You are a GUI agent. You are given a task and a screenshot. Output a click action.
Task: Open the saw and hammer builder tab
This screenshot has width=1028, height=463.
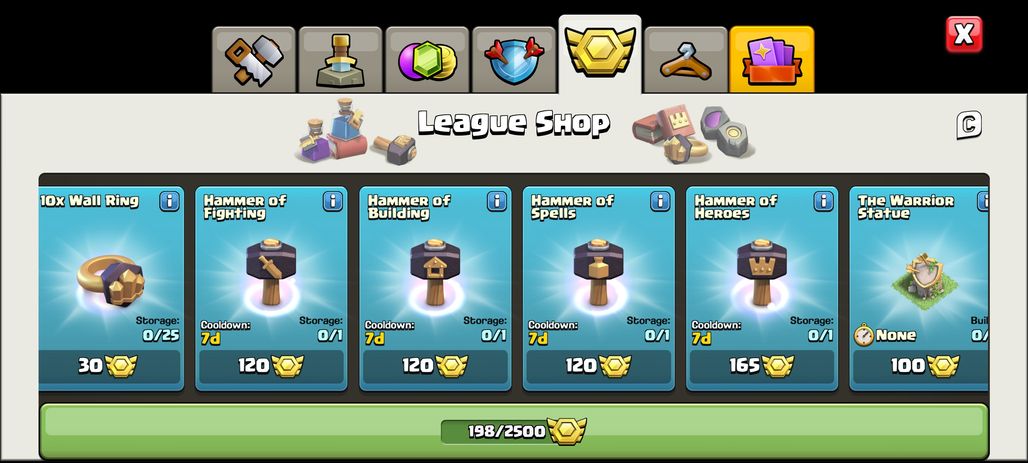254,60
